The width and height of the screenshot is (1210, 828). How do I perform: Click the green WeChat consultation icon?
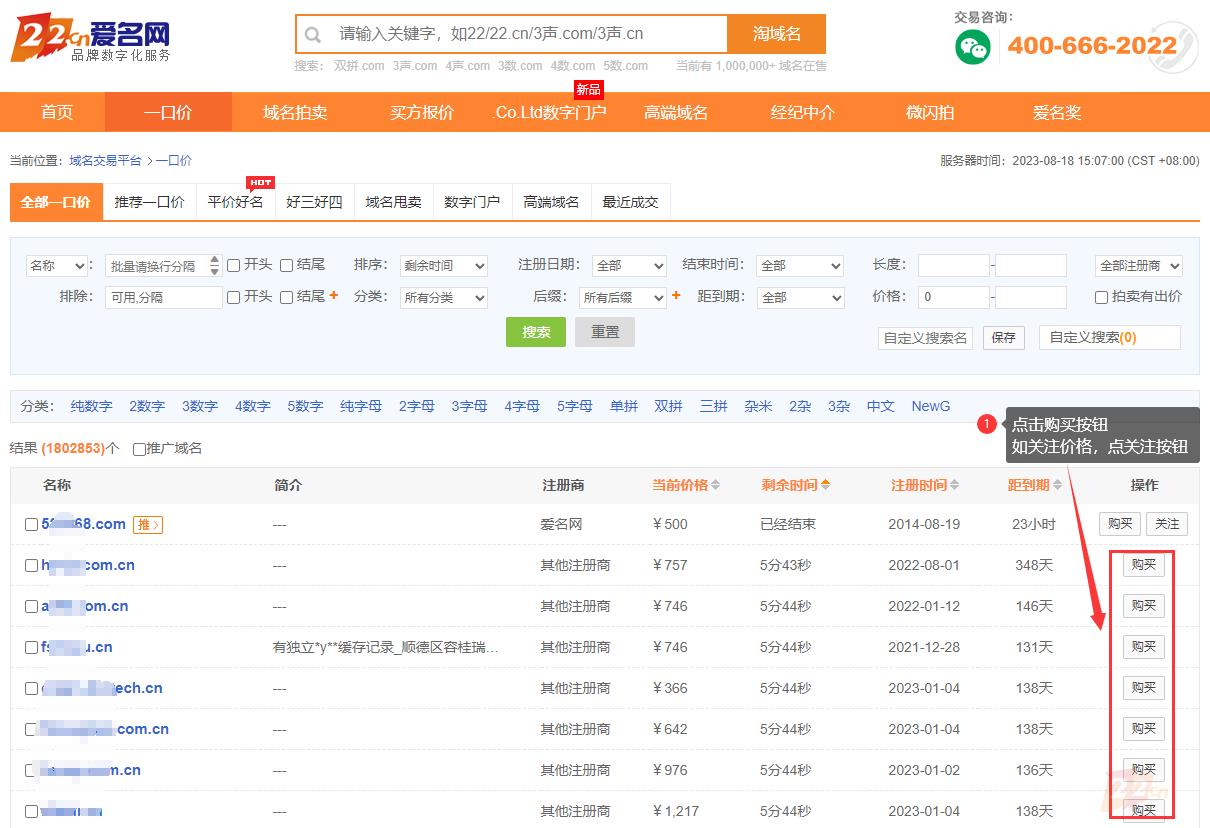tap(972, 47)
